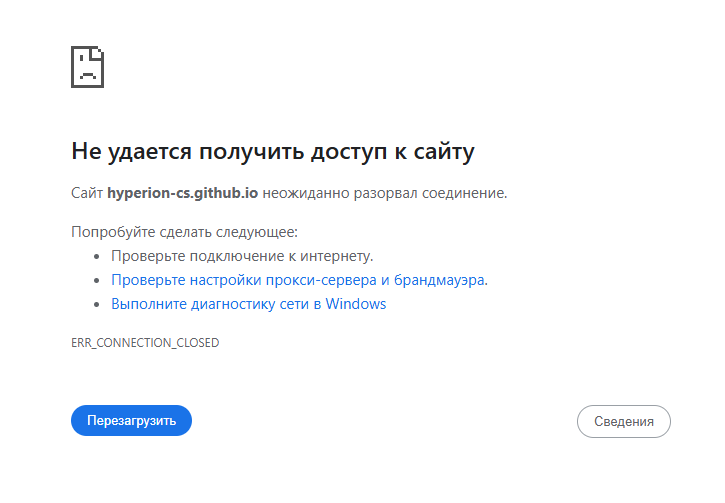This screenshot has height=503, width=725.
Task: Click the Попробуйте сделать следующее line
Action: pyautogui.click(x=184, y=232)
